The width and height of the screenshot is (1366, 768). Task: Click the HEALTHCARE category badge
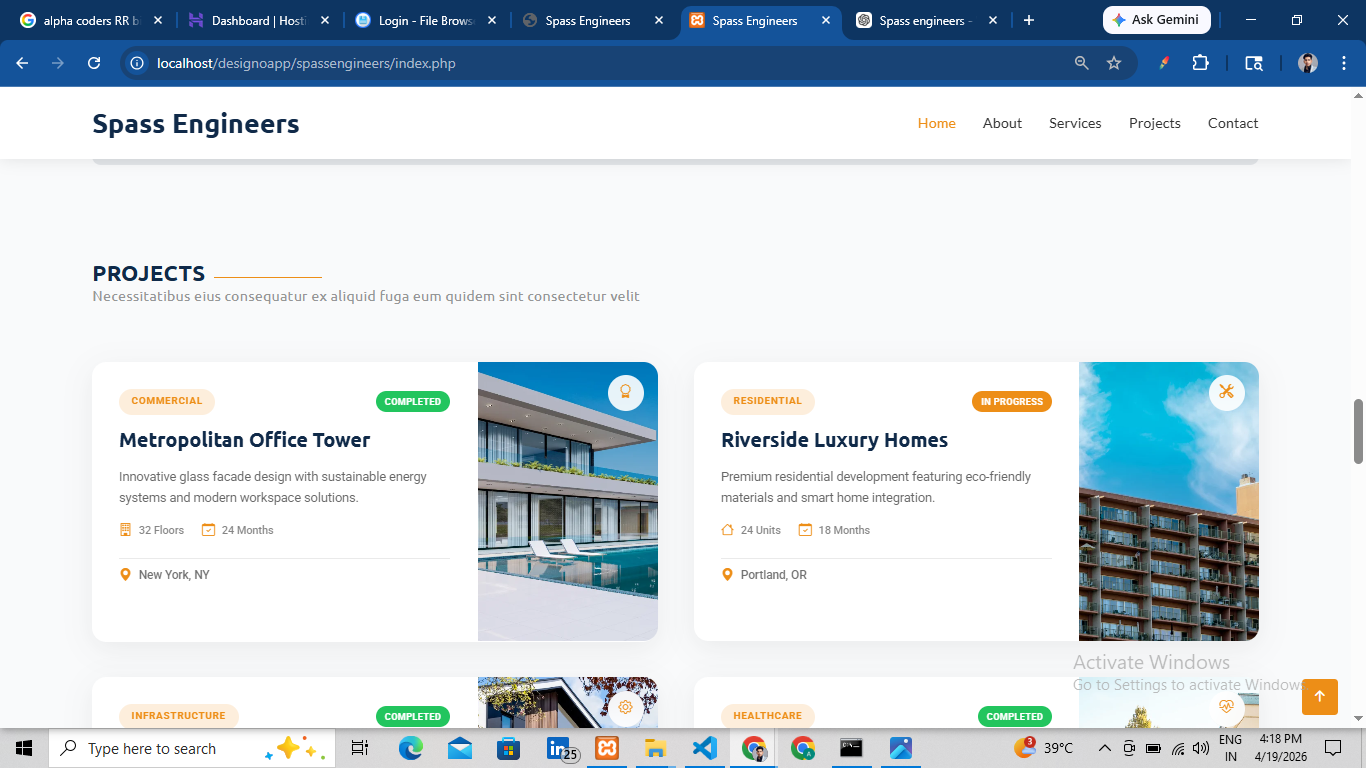768,716
